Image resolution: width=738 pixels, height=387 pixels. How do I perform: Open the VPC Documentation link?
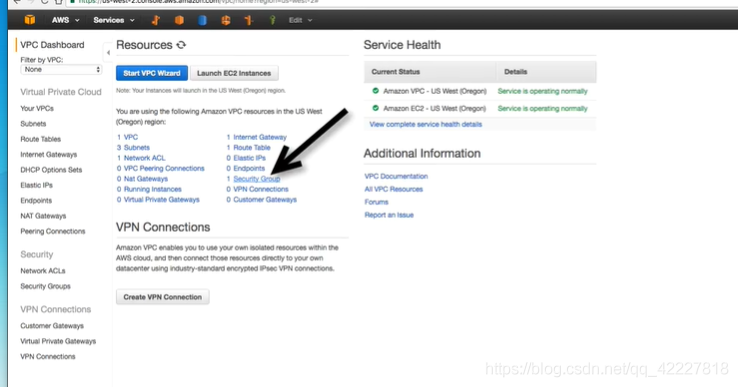click(396, 176)
